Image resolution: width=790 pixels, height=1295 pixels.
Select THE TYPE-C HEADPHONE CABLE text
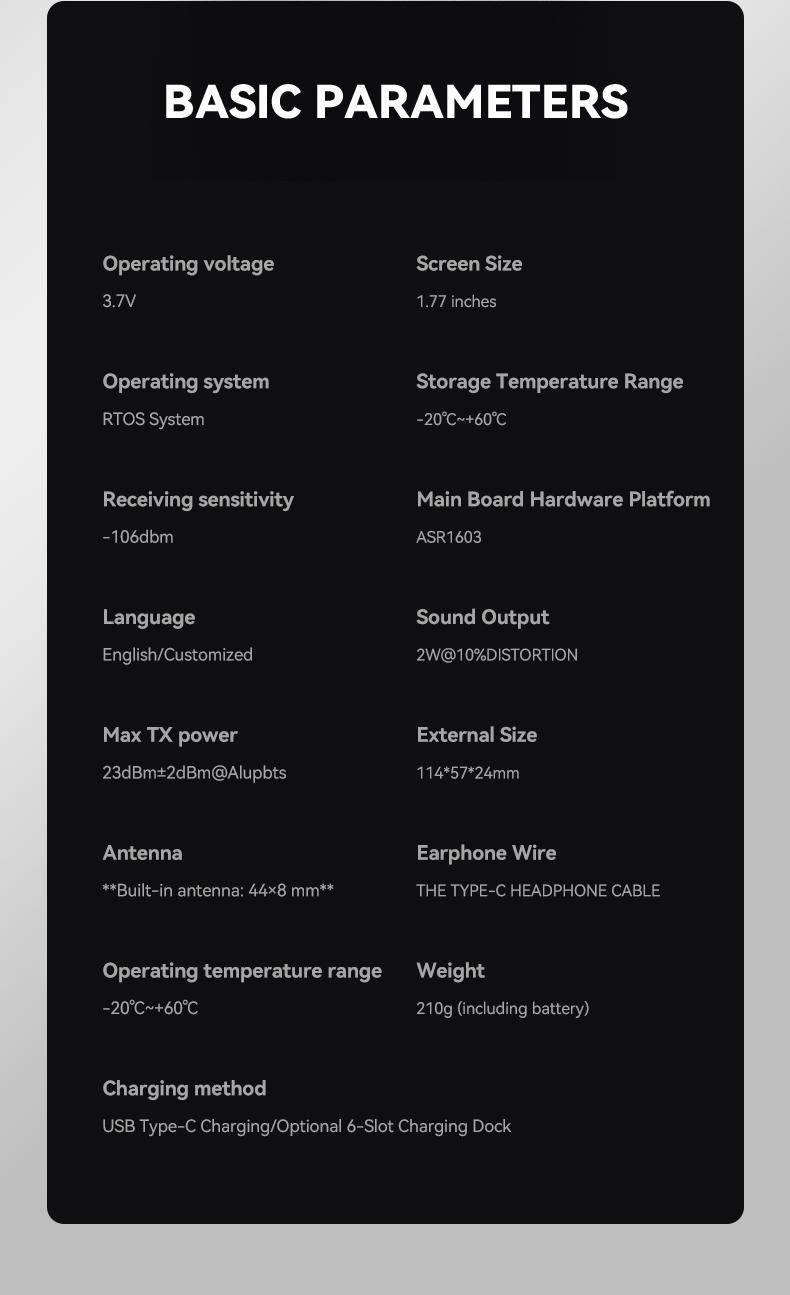[538, 890]
